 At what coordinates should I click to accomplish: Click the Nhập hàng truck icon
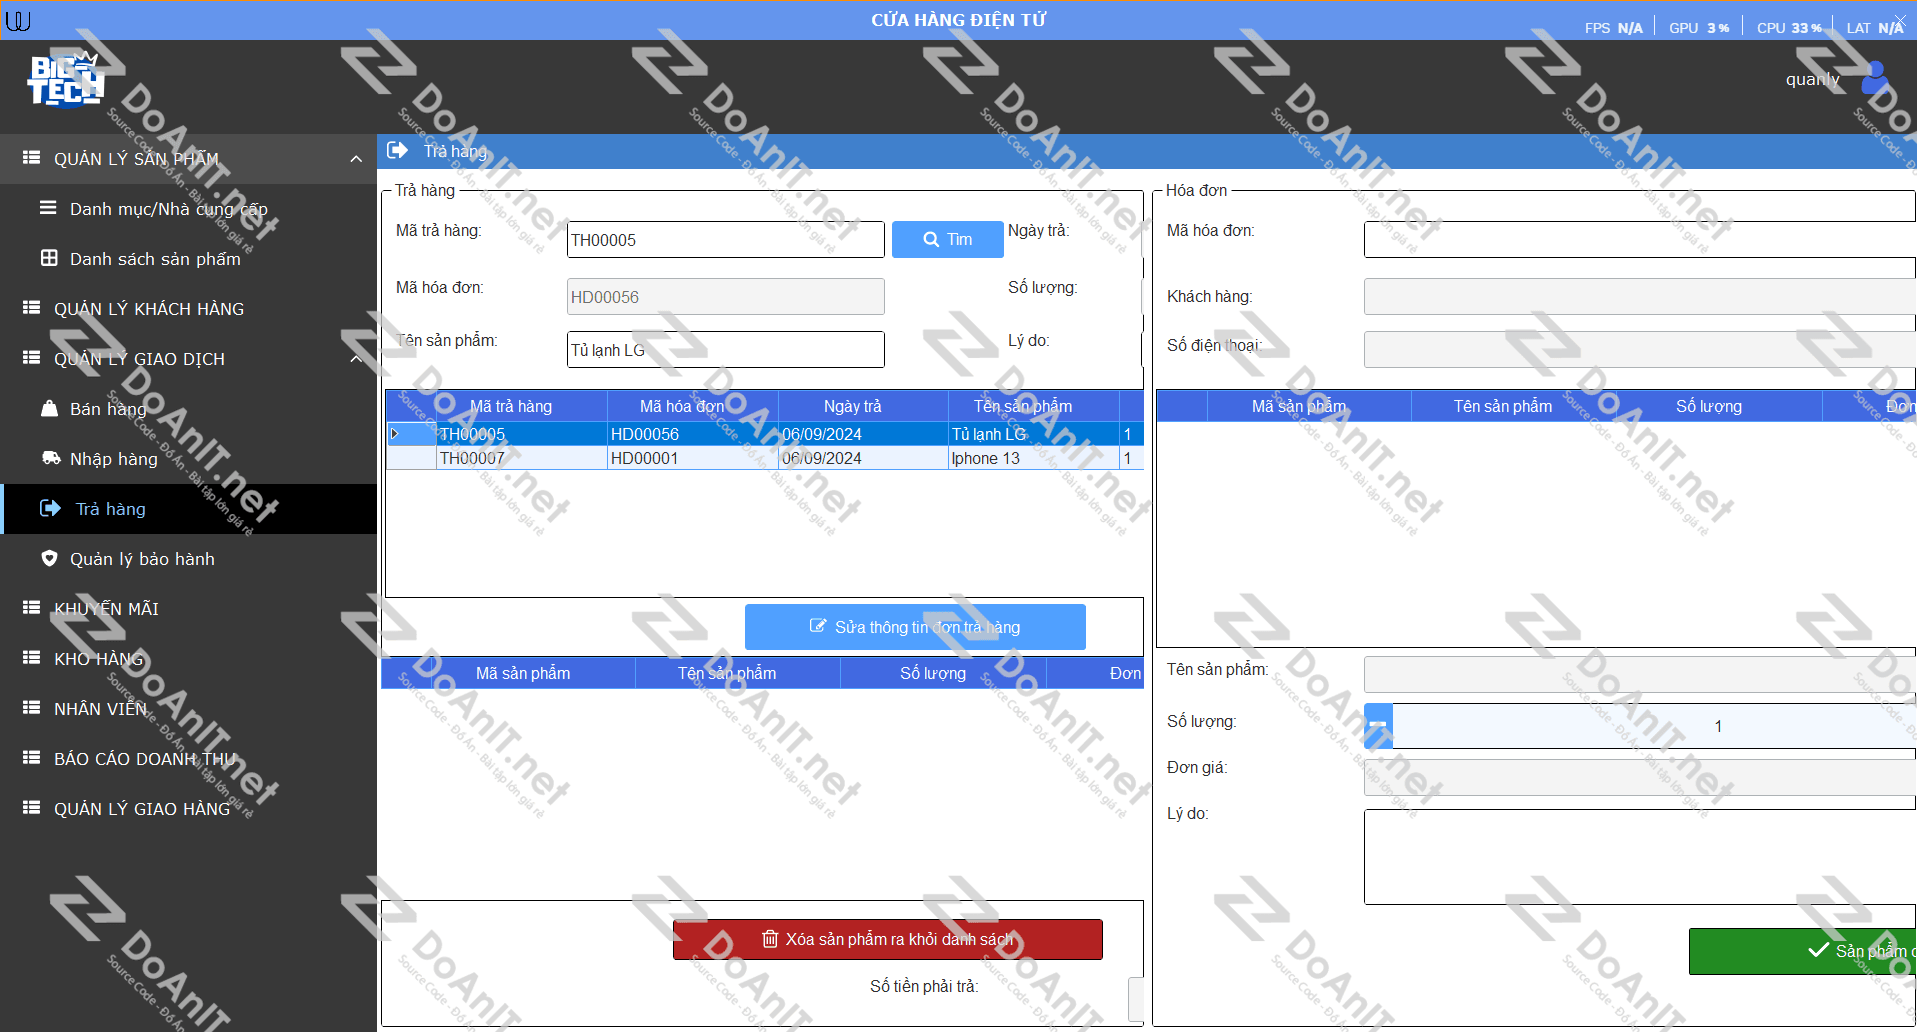pos(50,459)
